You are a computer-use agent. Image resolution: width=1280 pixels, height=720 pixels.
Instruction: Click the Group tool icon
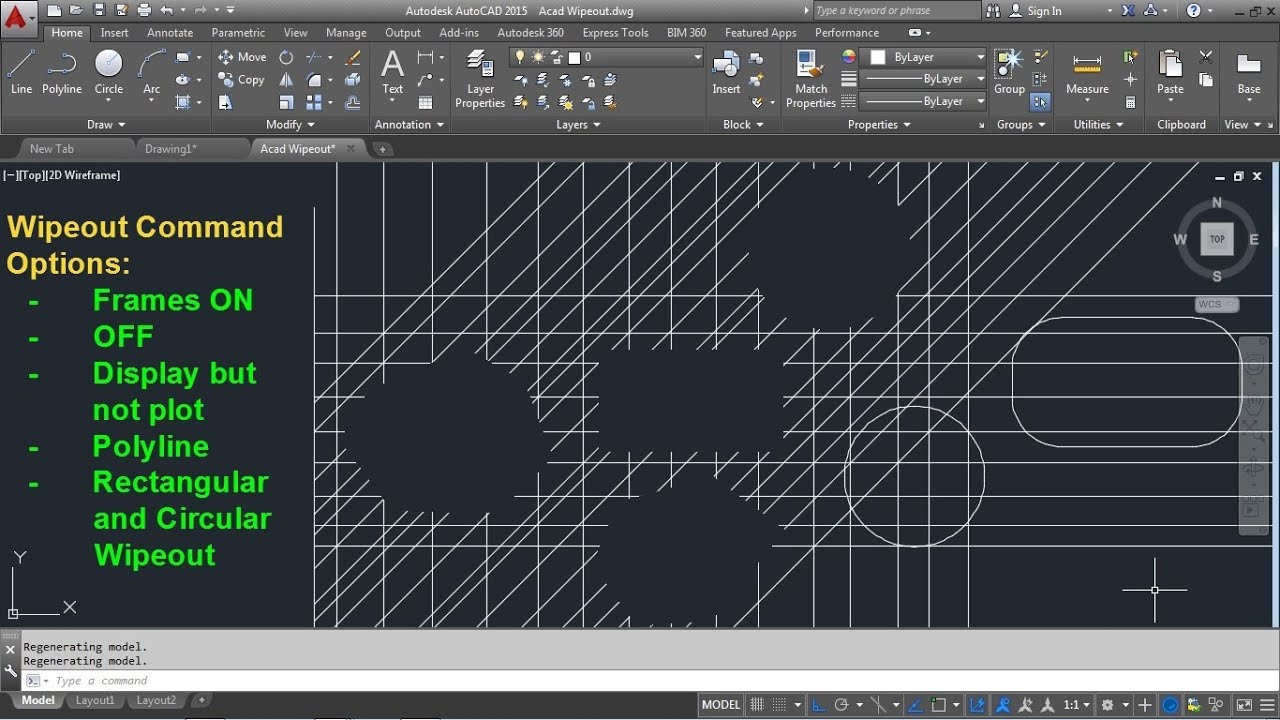coord(1009,72)
